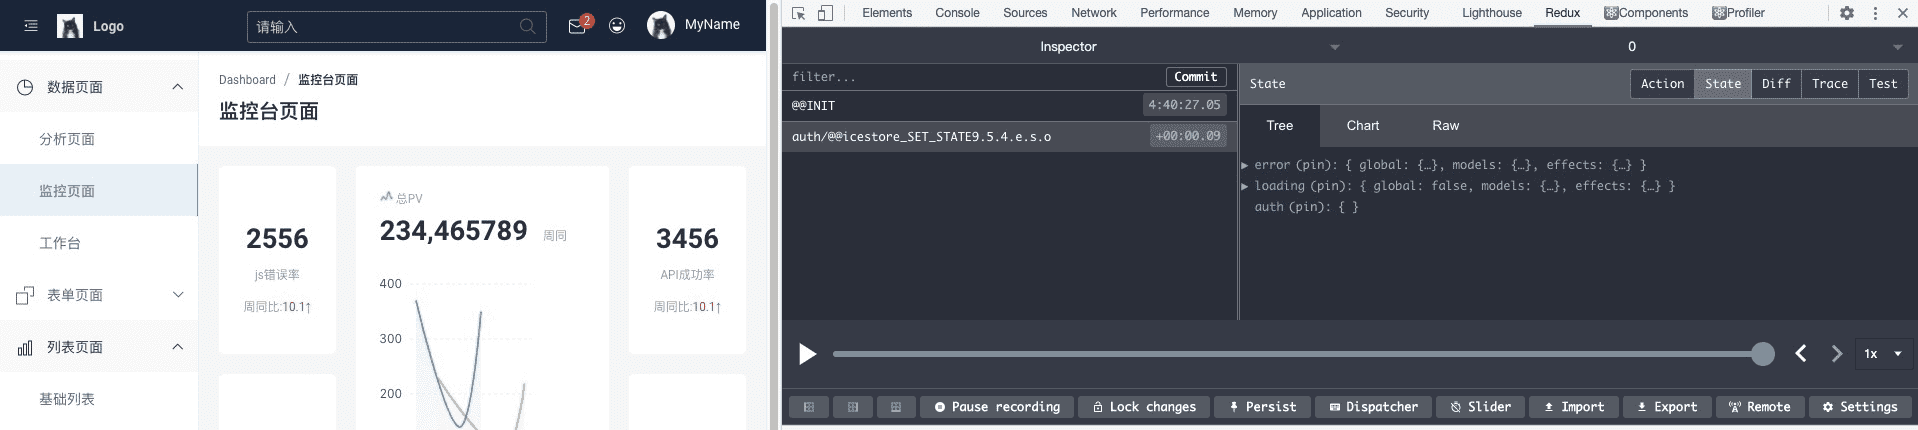Open the mail notifications icon
1918x430 pixels.
point(577,26)
